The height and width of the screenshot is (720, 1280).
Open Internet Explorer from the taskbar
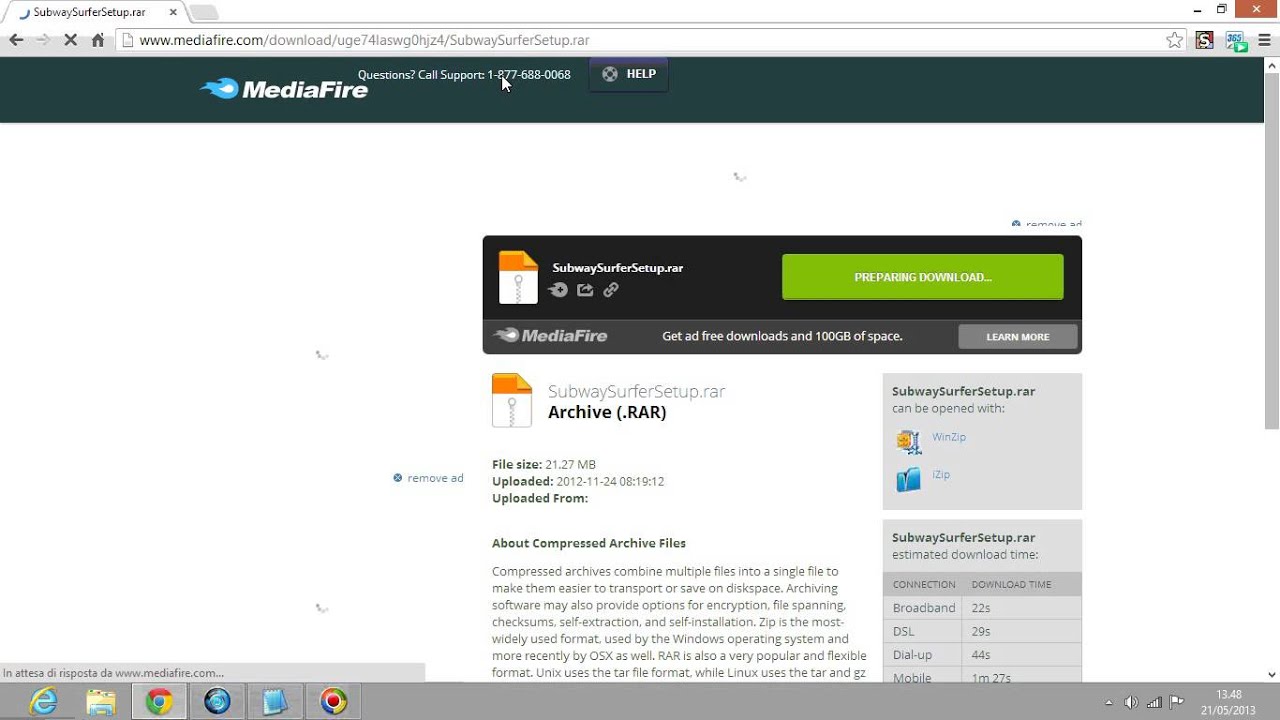coord(43,702)
